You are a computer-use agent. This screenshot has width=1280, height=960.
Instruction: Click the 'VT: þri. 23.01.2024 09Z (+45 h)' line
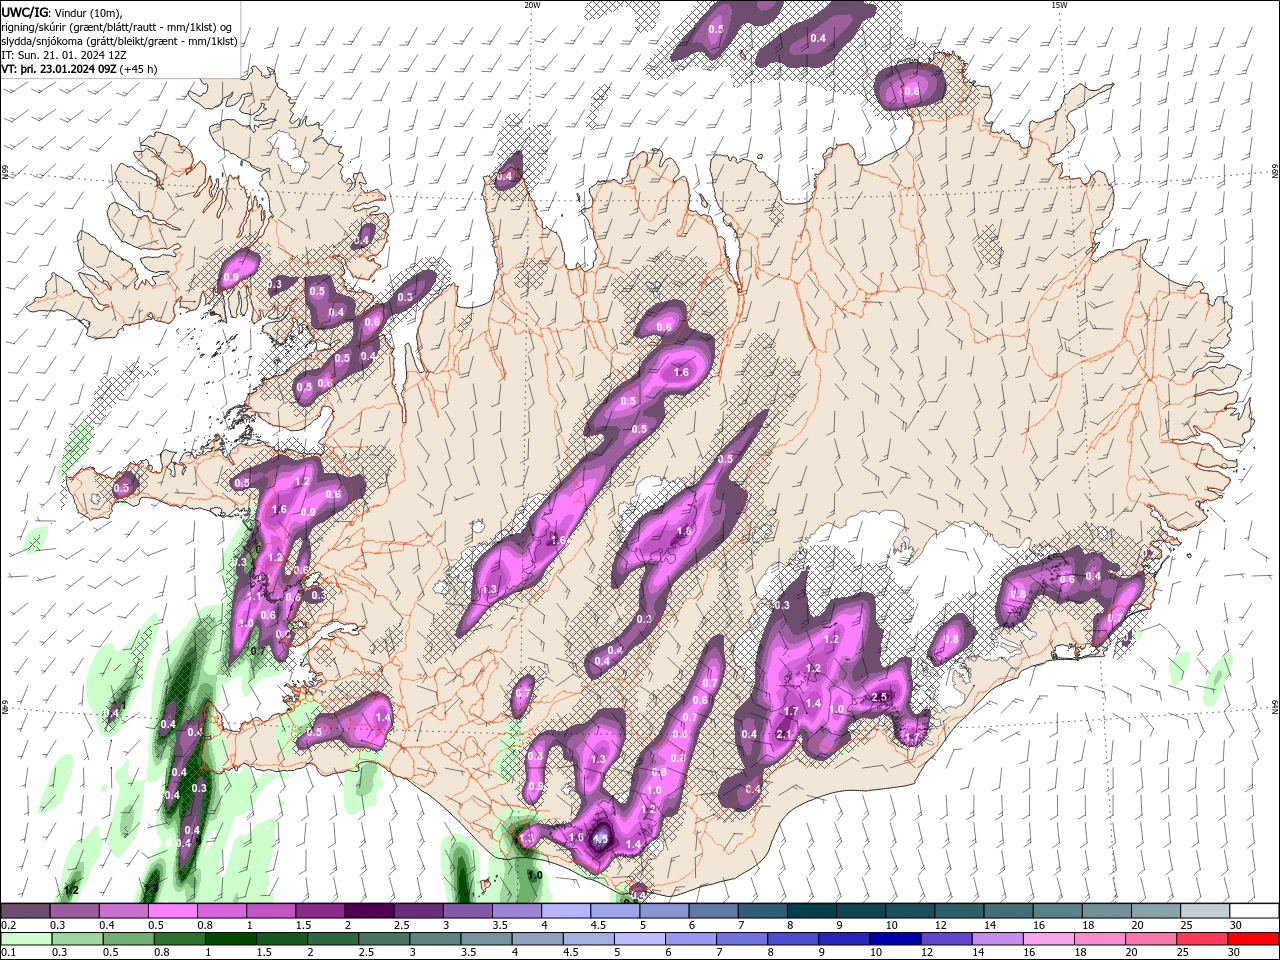click(79, 69)
